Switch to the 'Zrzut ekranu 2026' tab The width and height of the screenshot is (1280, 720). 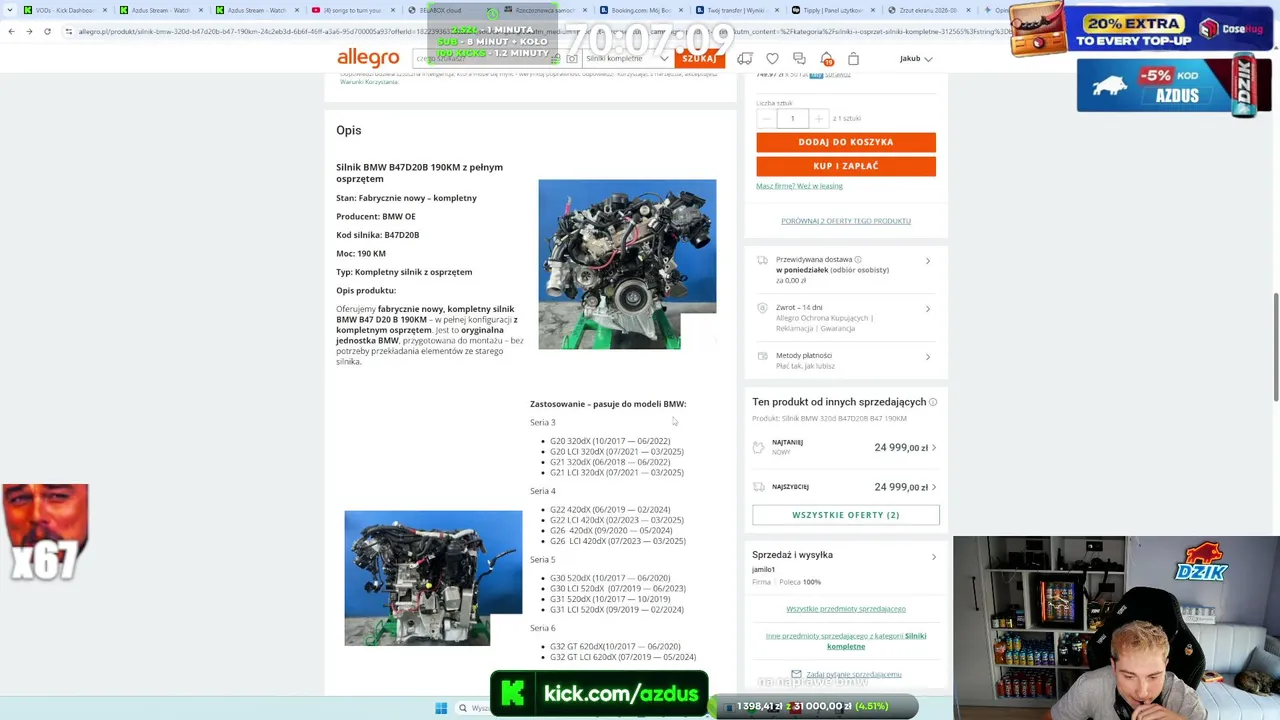930,10
